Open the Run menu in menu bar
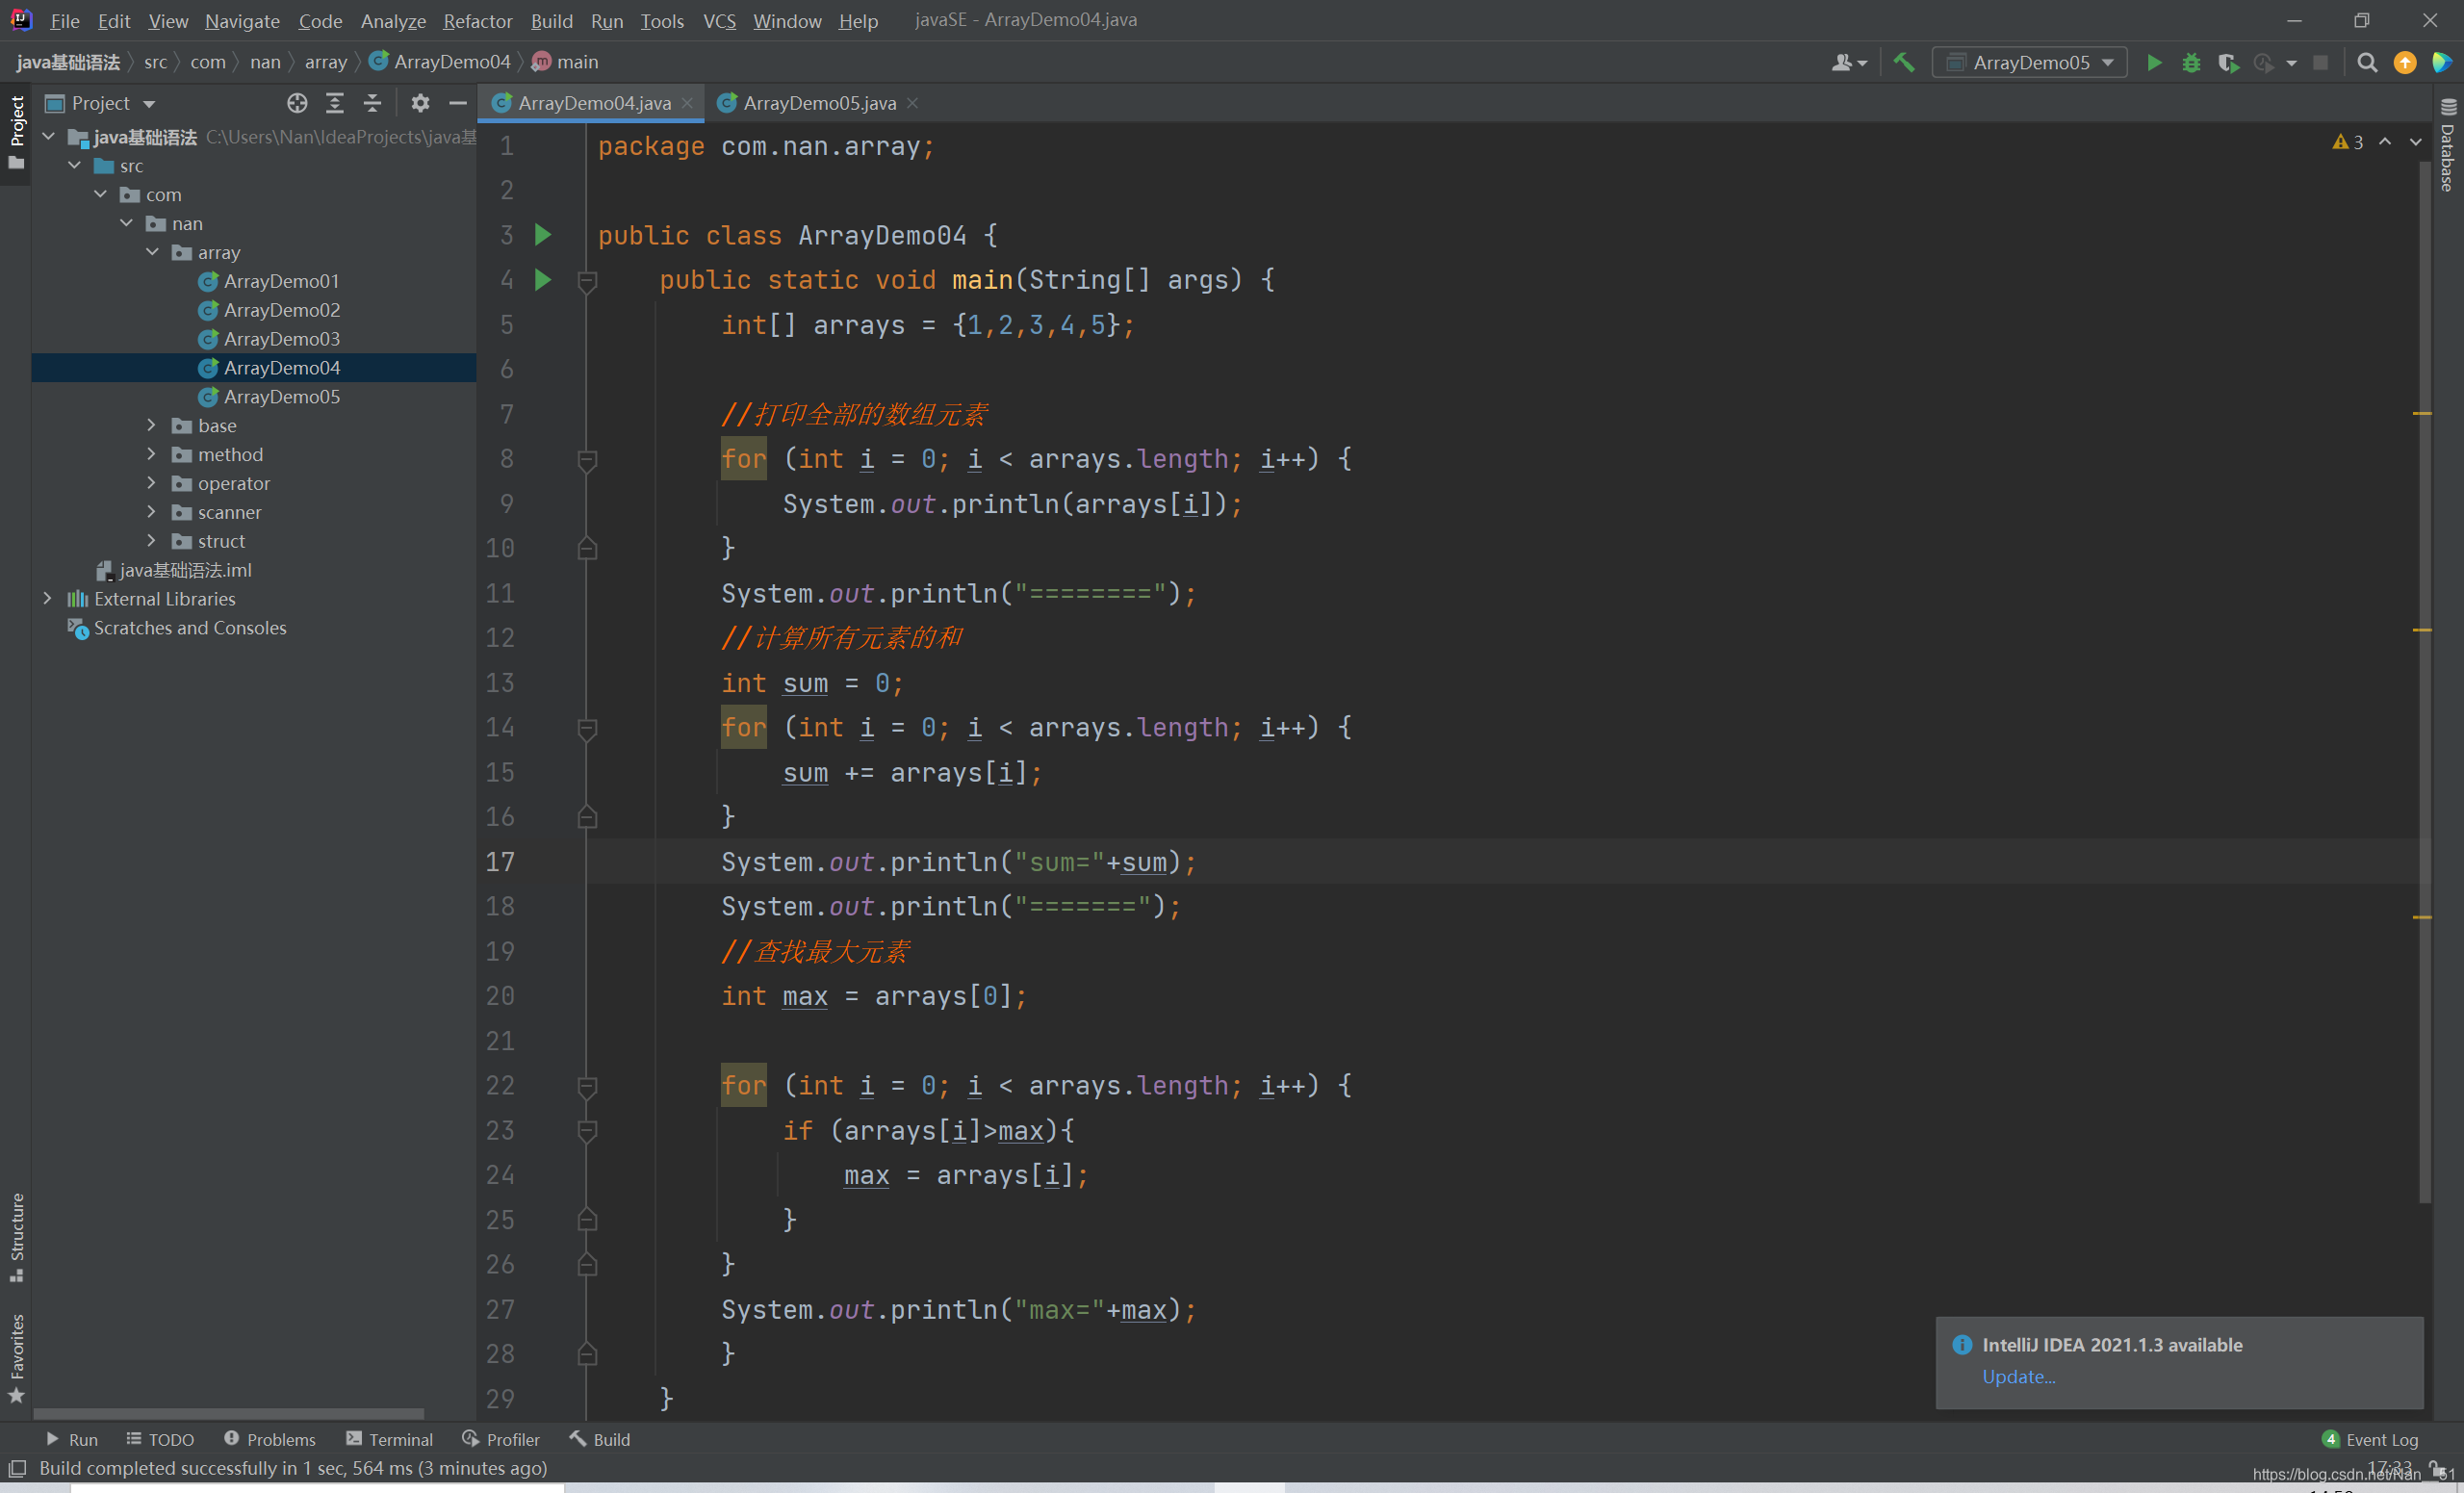Image resolution: width=2464 pixels, height=1493 pixels. pyautogui.click(x=603, y=19)
